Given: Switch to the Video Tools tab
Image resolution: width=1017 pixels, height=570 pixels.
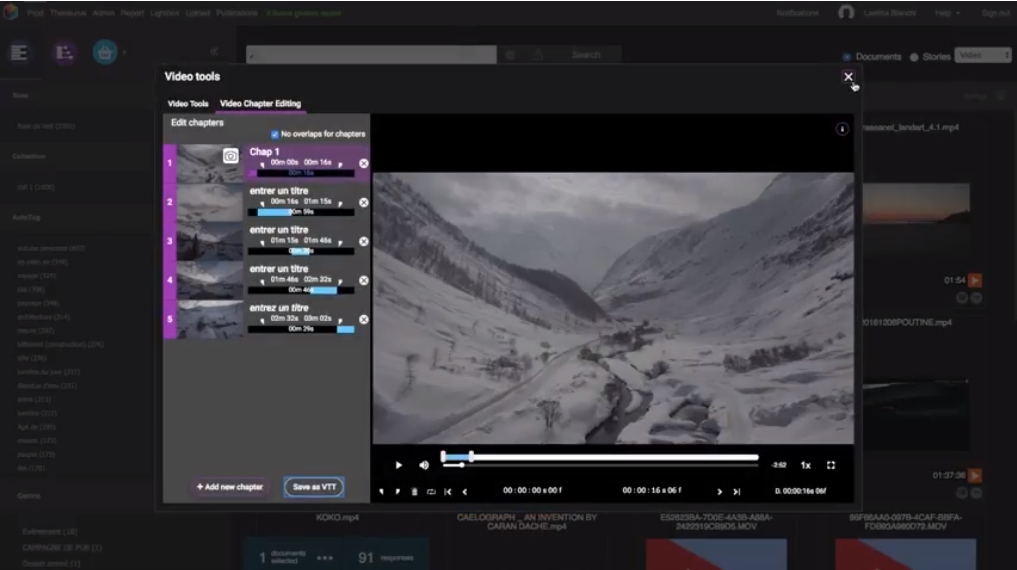Looking at the screenshot, I should (x=188, y=104).
